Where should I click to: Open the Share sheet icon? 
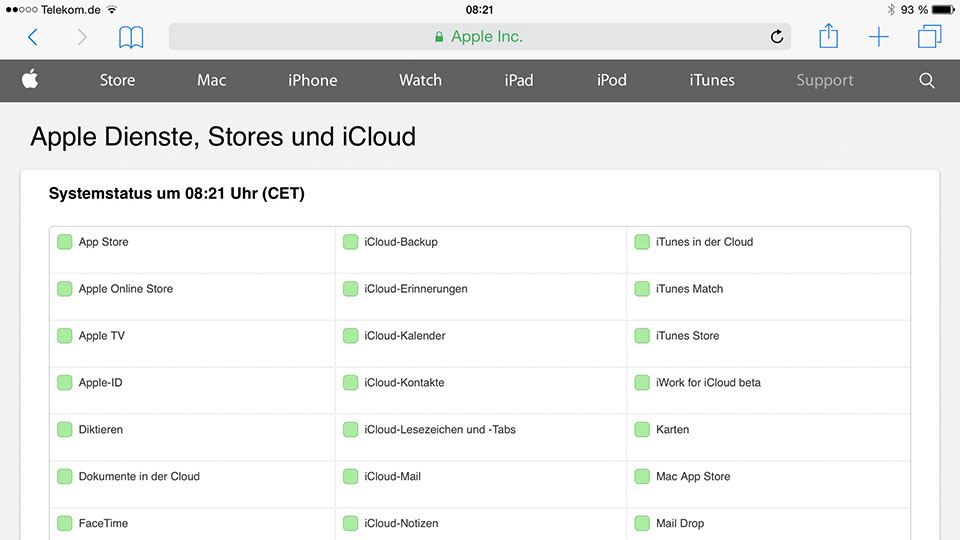coord(828,37)
